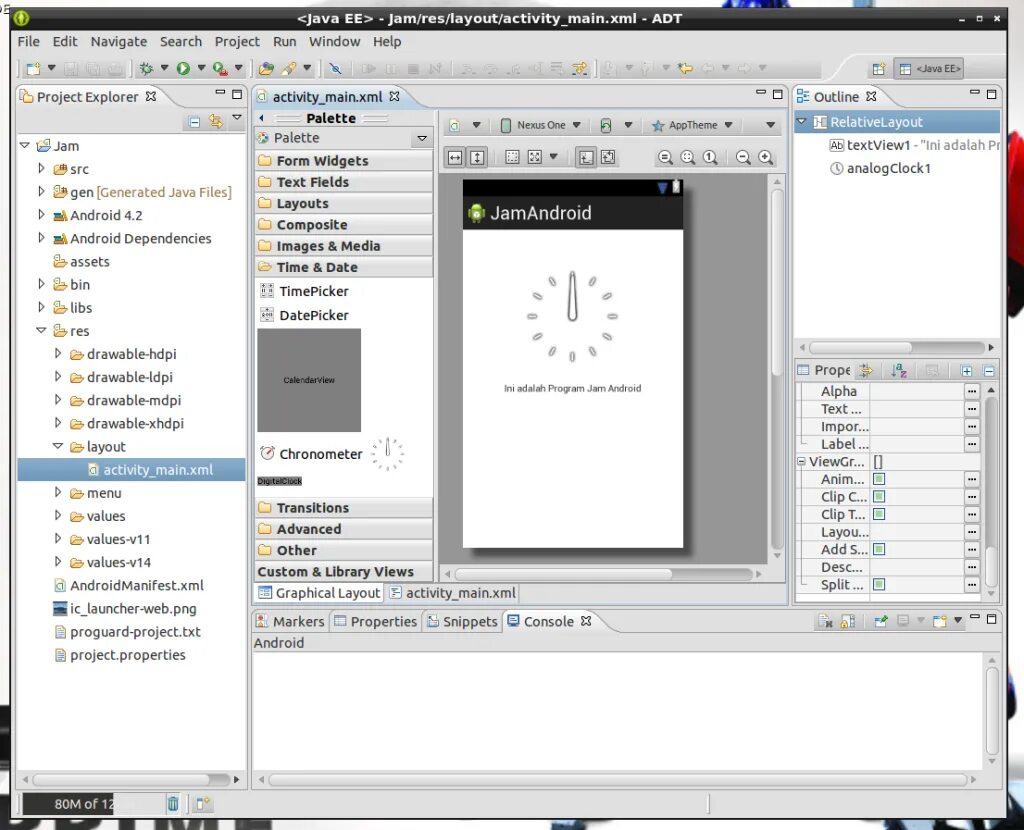Zoom canvas to 100% actual size

710,157
